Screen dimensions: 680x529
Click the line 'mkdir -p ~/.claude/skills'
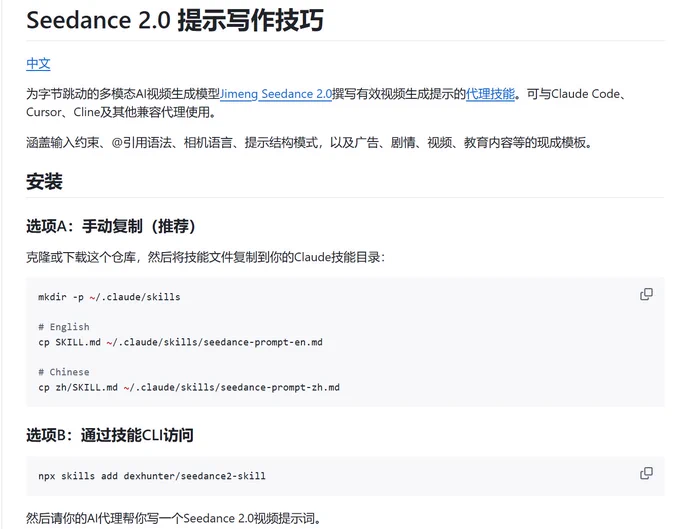[x=109, y=297]
